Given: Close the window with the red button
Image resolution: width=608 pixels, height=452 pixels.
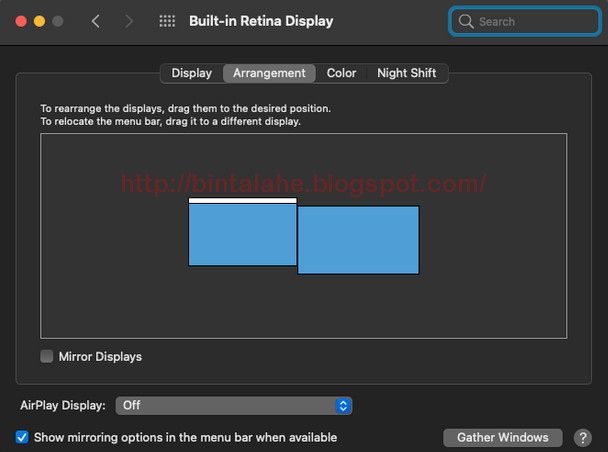Looking at the screenshot, I should 21,21.
